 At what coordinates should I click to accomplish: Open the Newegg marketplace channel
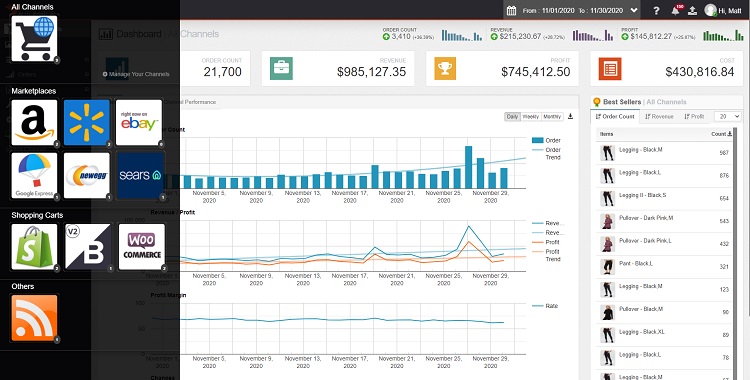87,175
